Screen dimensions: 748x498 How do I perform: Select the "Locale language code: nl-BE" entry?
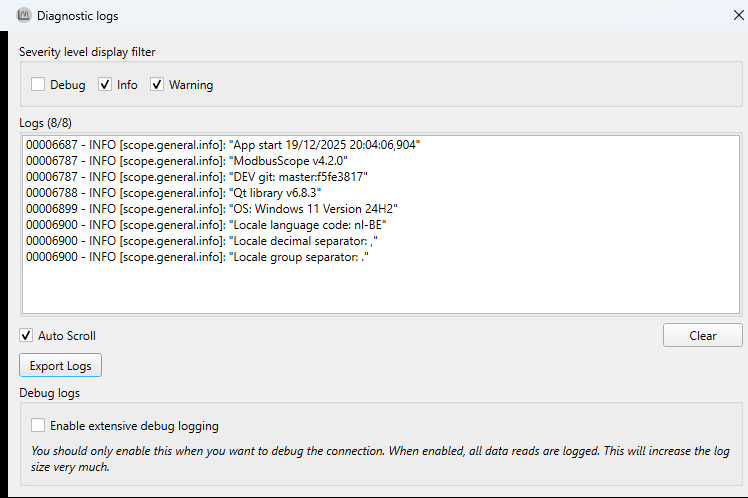point(206,225)
